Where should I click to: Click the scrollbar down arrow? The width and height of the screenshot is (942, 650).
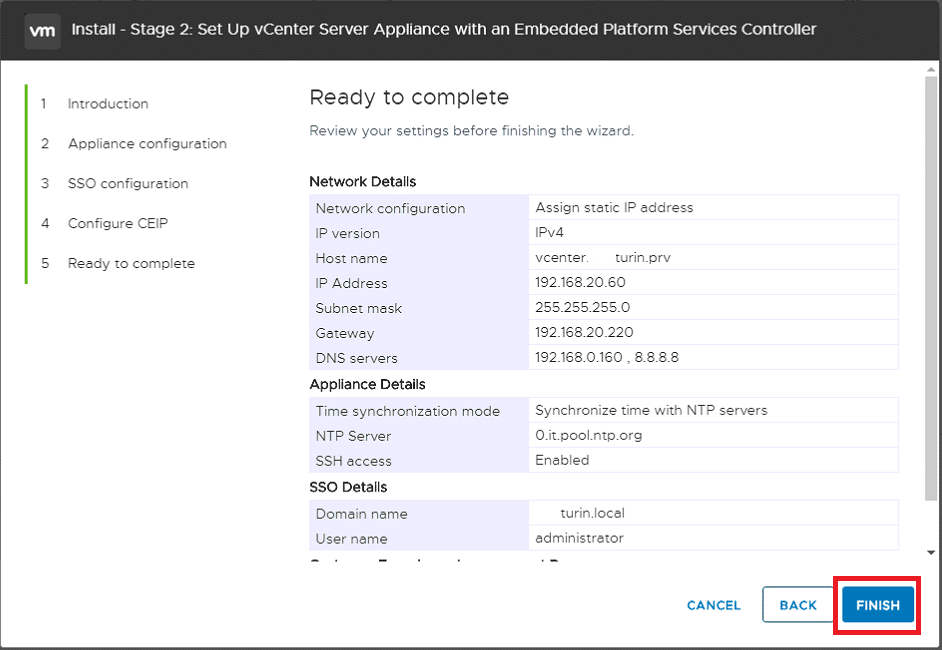(x=931, y=552)
